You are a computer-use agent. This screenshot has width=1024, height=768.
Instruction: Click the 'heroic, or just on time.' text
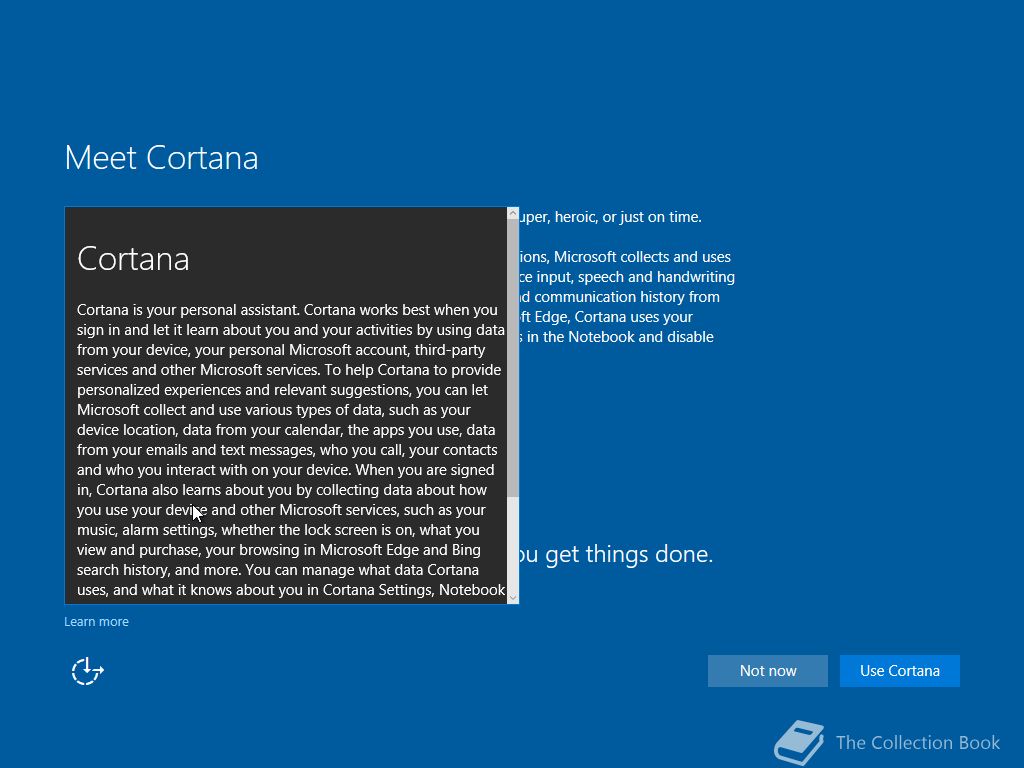tap(628, 217)
